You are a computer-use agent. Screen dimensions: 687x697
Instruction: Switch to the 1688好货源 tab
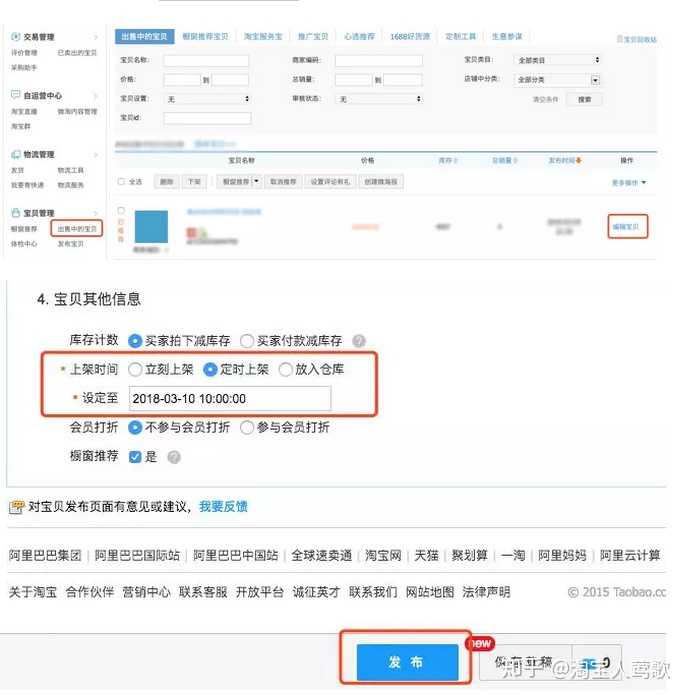click(410, 36)
